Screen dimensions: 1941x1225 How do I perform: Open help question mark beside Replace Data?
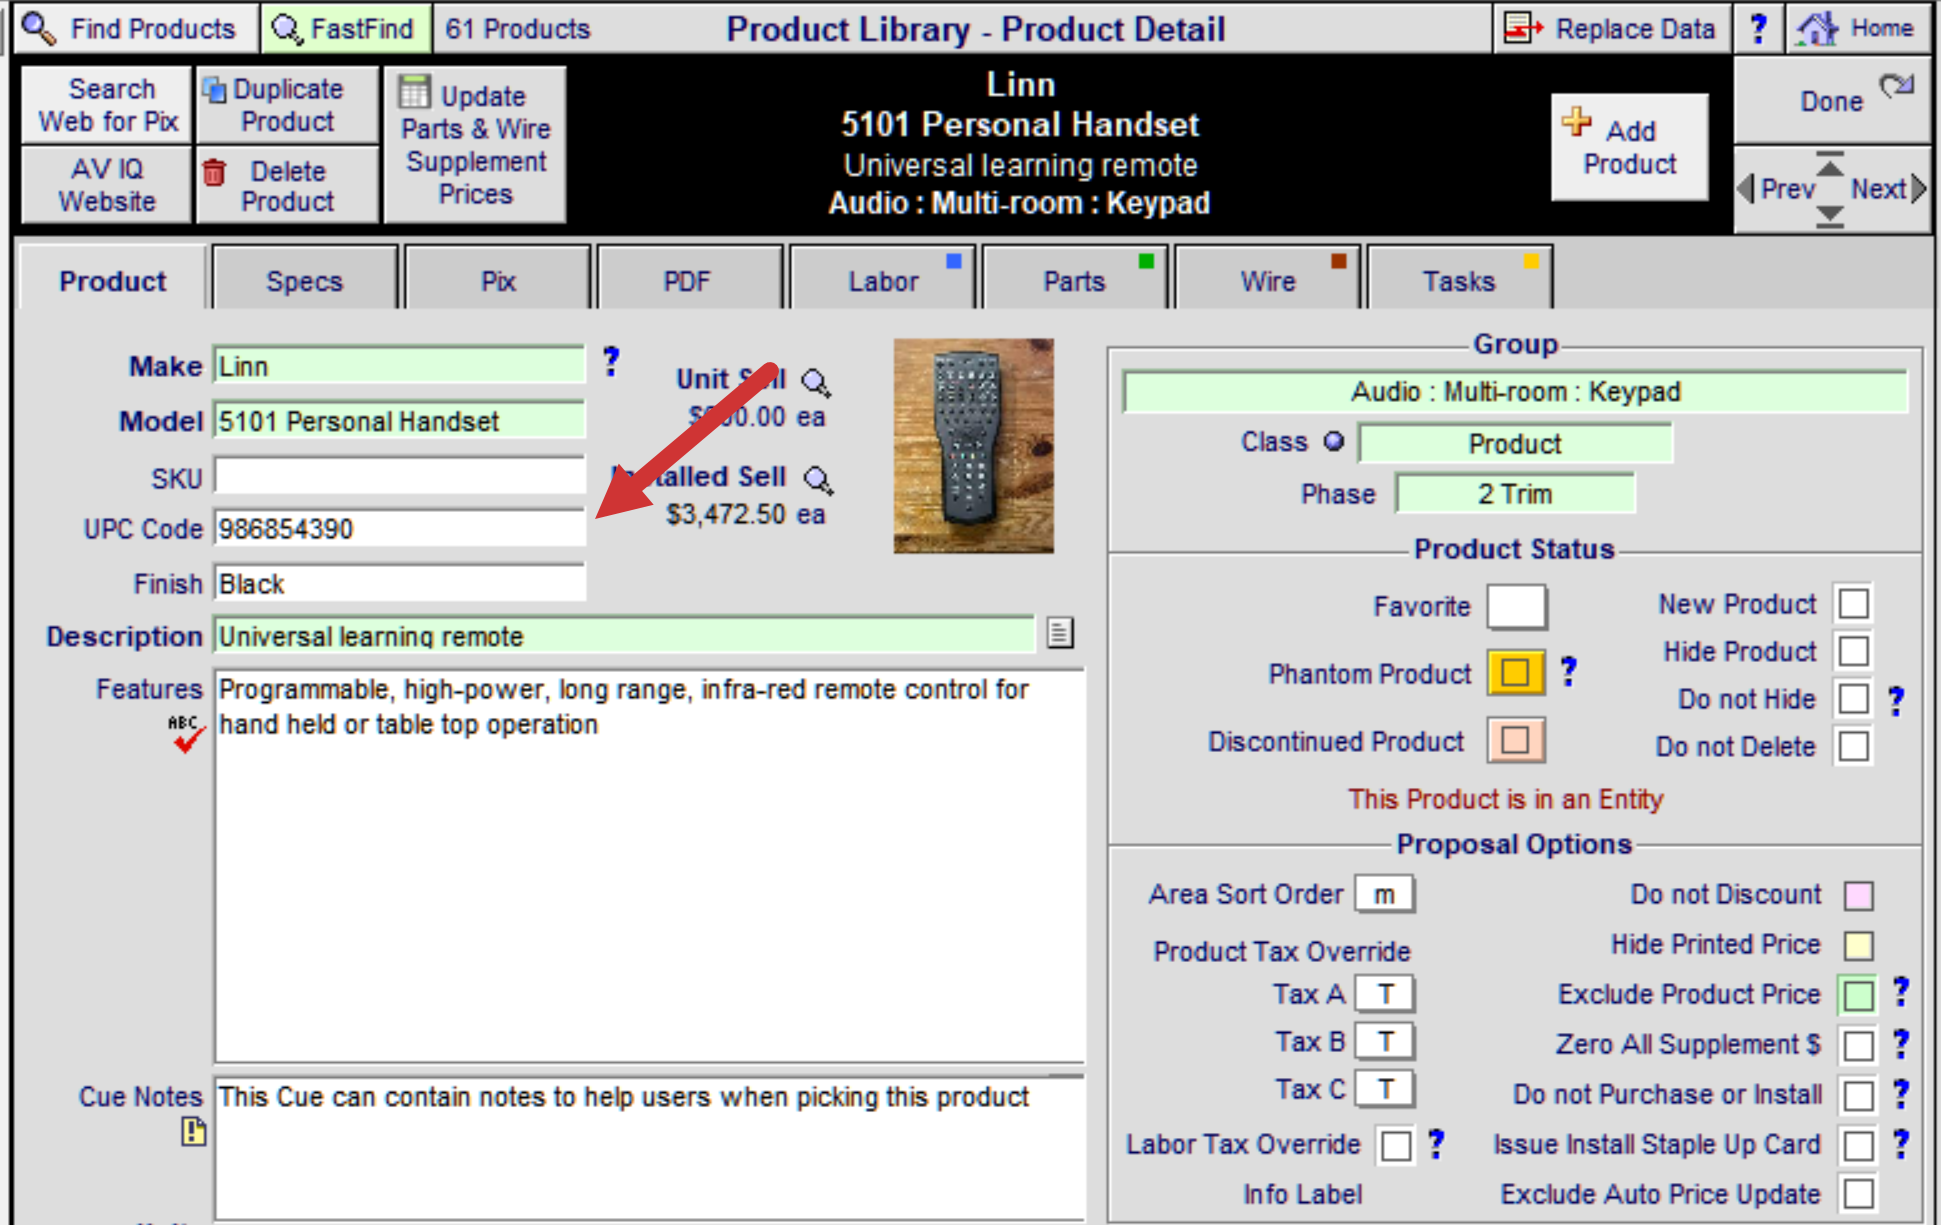1758,28
